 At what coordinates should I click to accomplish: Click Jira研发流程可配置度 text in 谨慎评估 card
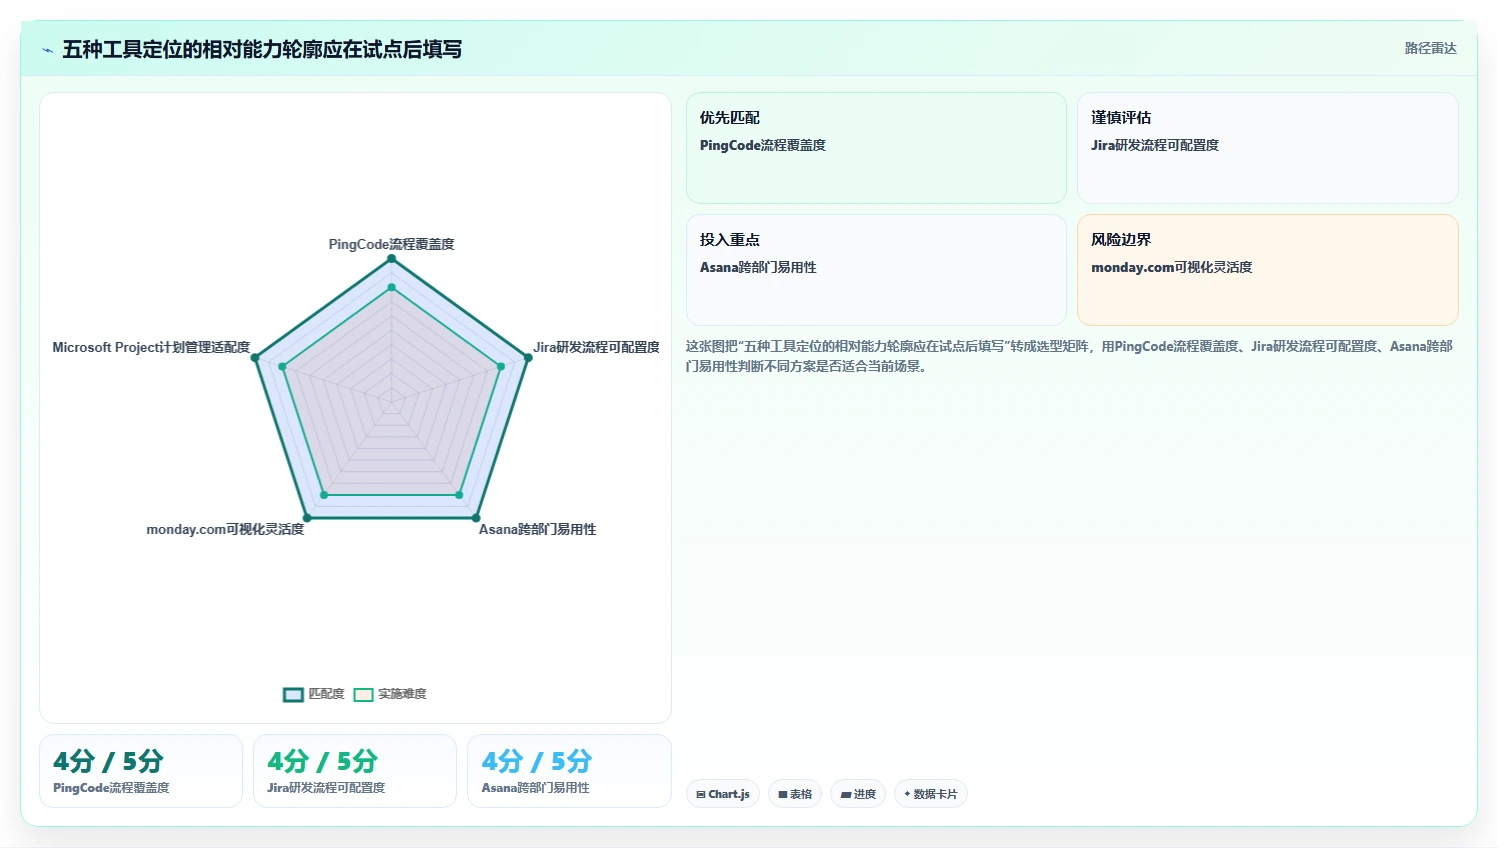click(x=1155, y=145)
